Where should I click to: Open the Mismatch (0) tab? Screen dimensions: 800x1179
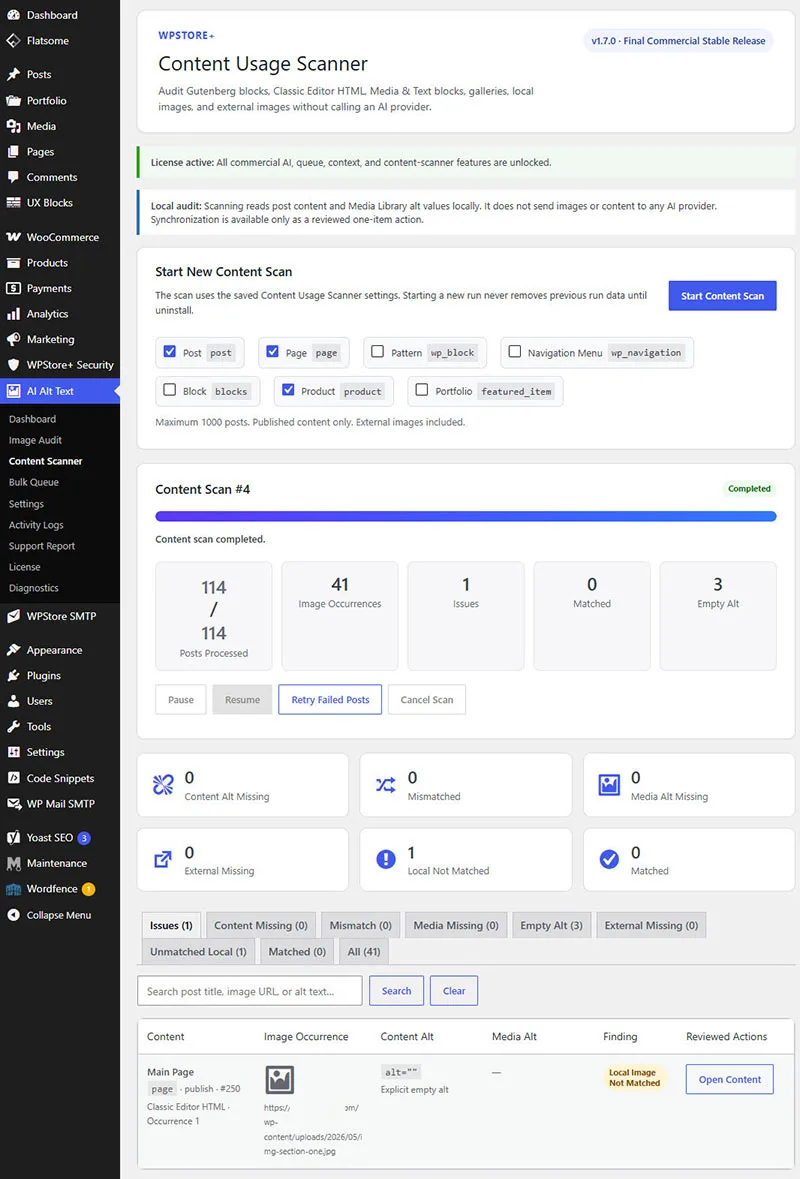[360, 926]
